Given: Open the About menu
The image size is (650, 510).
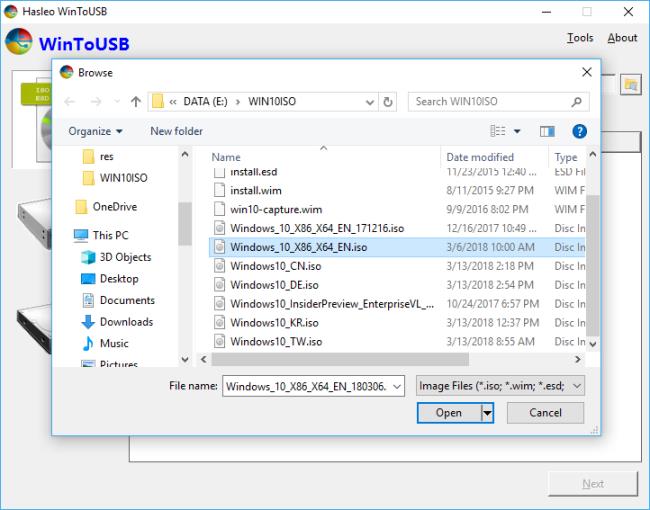Looking at the screenshot, I should point(622,38).
